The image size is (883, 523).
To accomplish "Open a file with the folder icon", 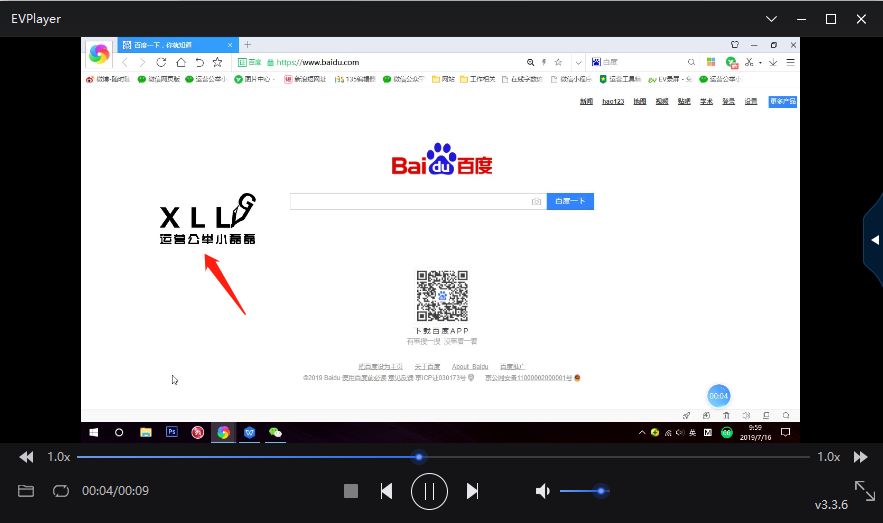I will coord(26,491).
